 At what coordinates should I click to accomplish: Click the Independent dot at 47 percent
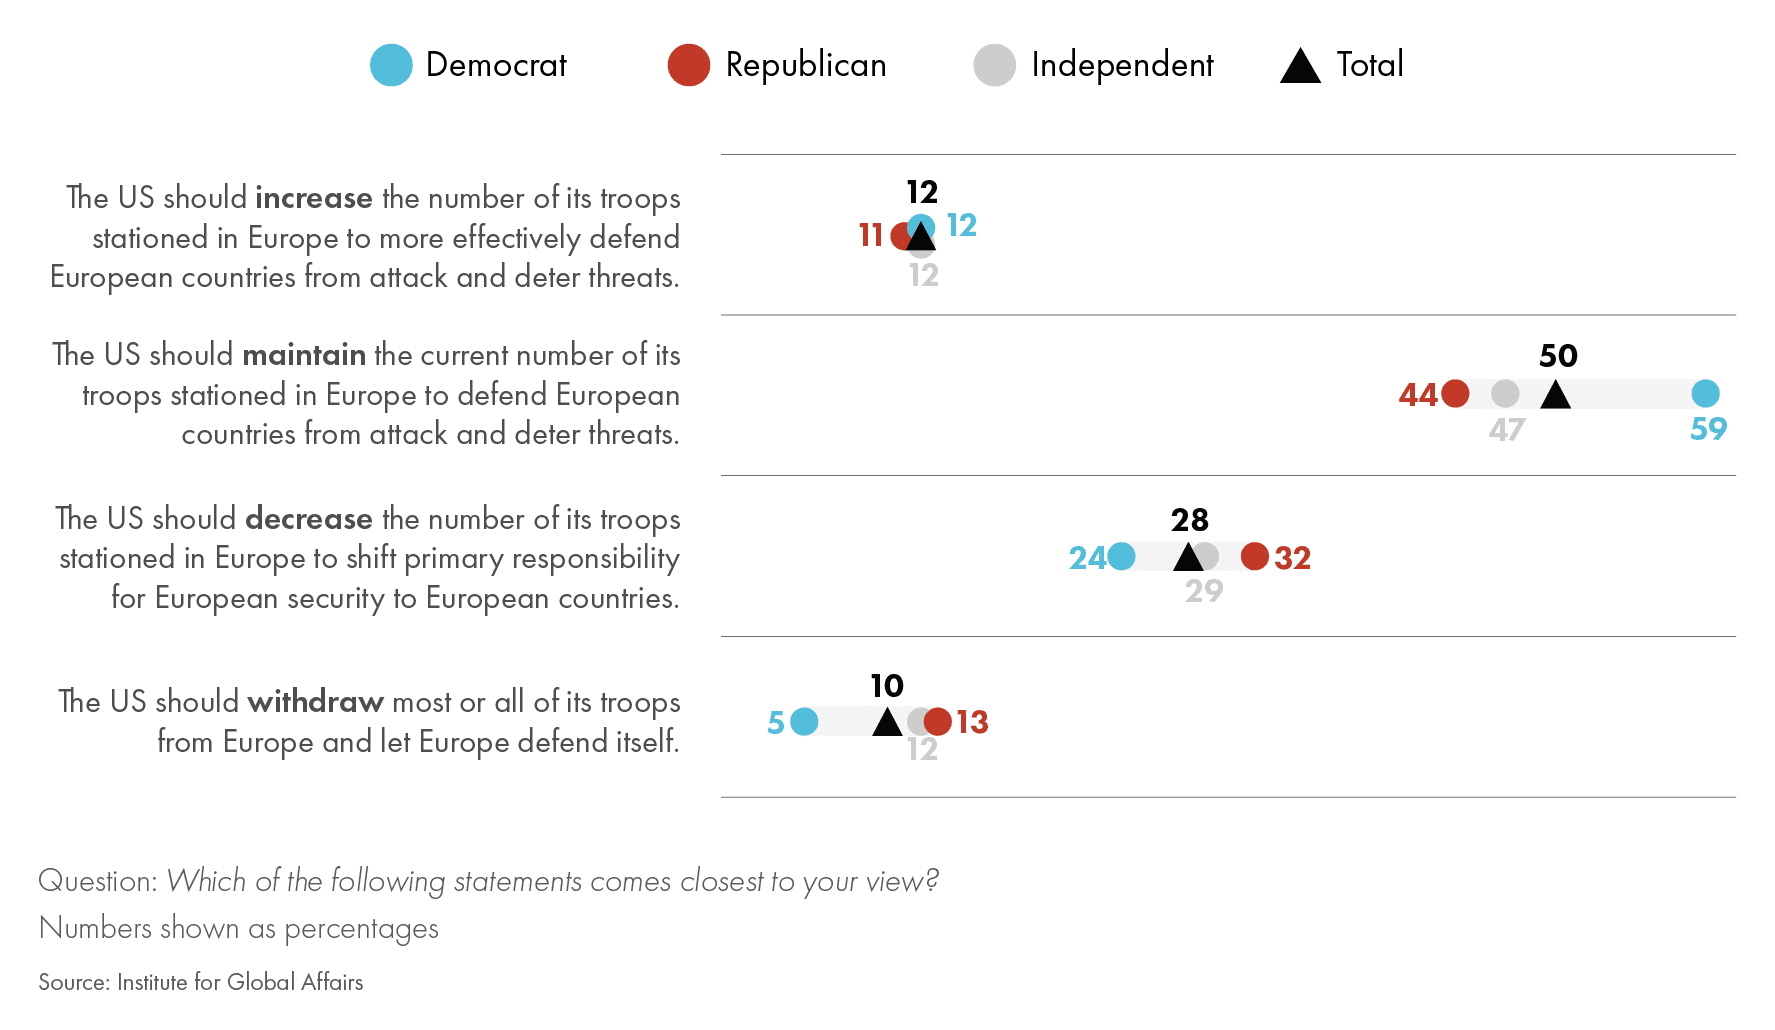(1505, 394)
